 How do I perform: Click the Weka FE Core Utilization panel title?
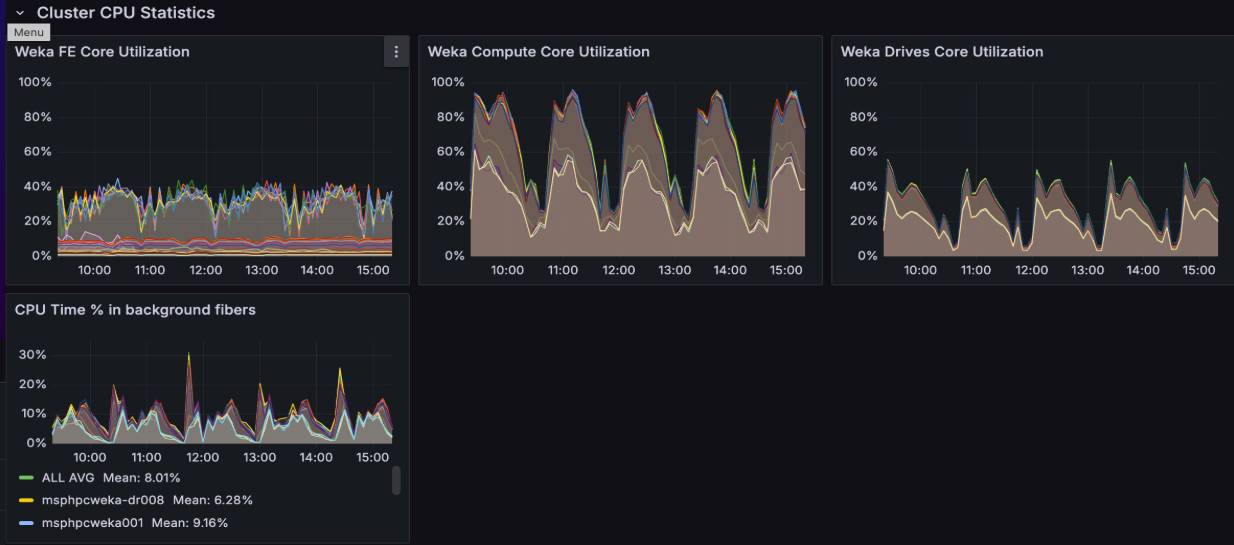[x=102, y=52]
